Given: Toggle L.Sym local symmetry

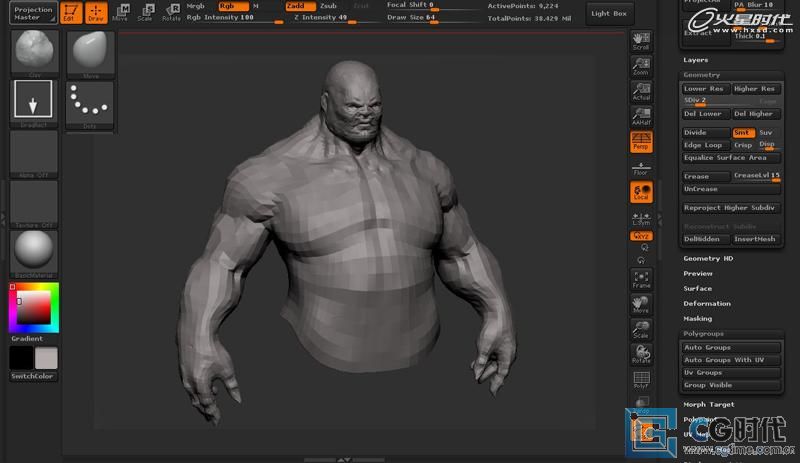Looking at the screenshot, I should click(x=641, y=218).
